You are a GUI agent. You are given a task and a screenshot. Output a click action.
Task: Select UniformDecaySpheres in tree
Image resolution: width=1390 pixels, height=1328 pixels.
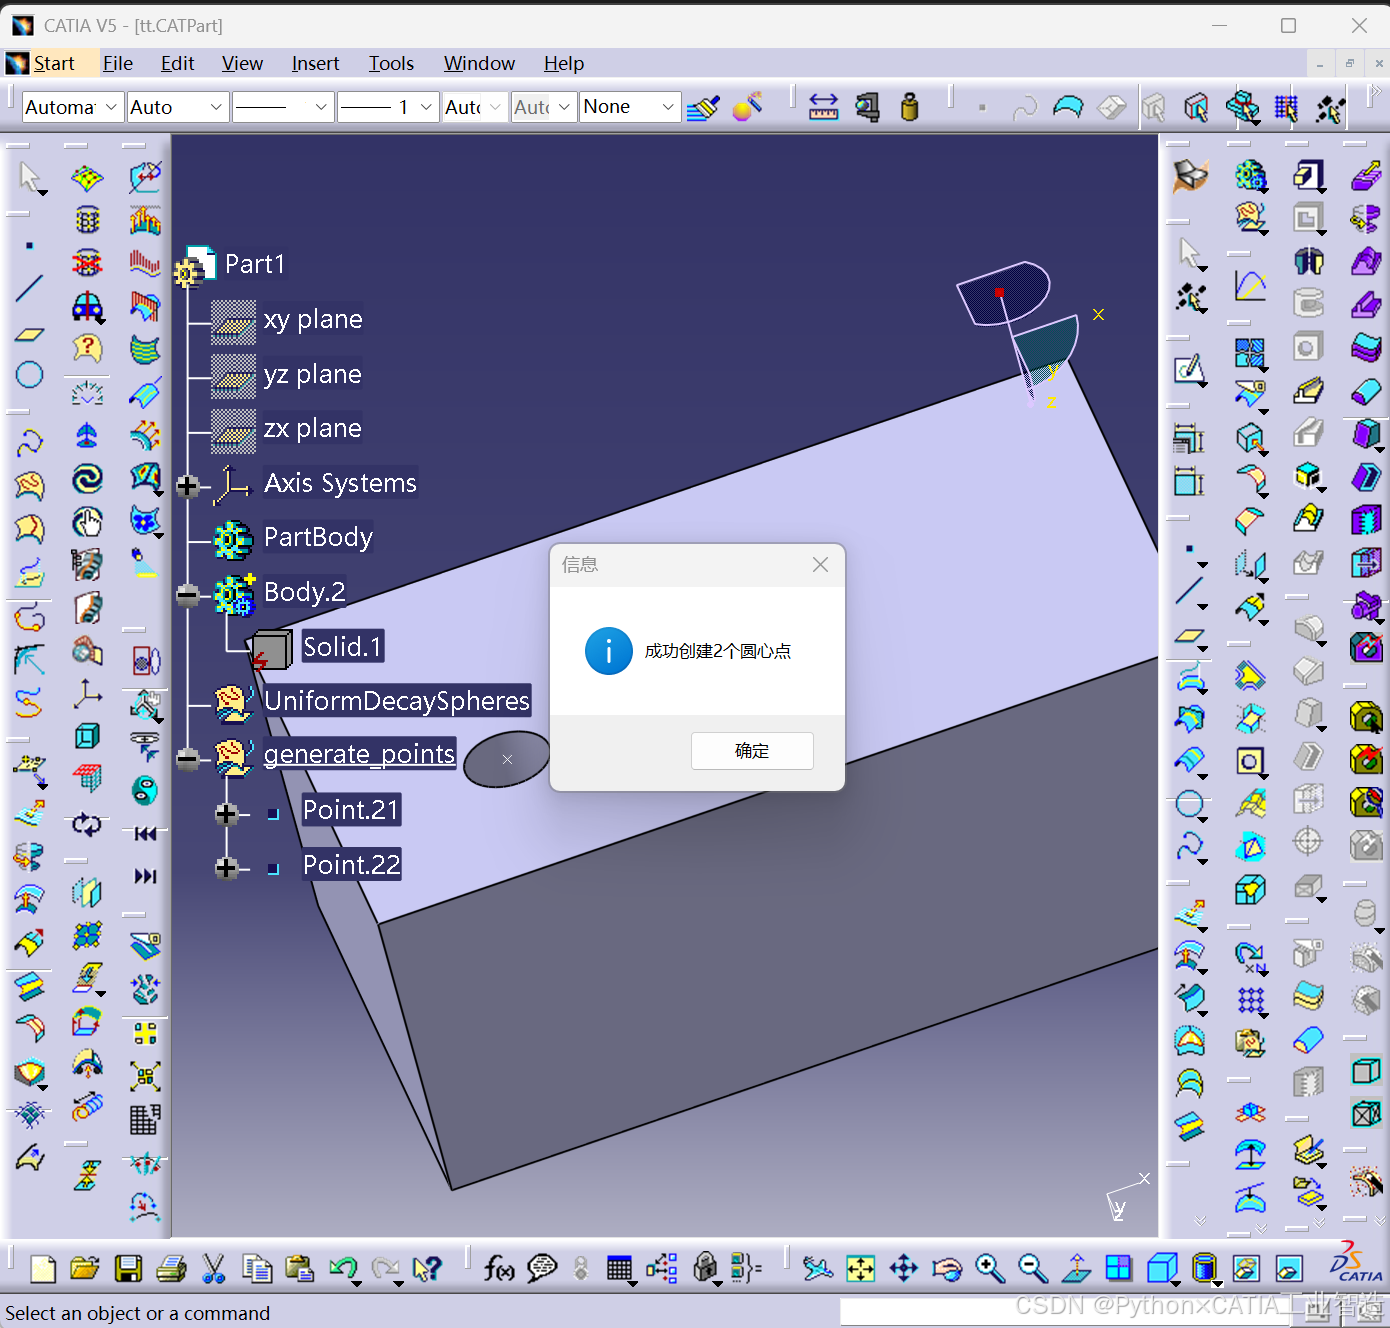(x=397, y=701)
